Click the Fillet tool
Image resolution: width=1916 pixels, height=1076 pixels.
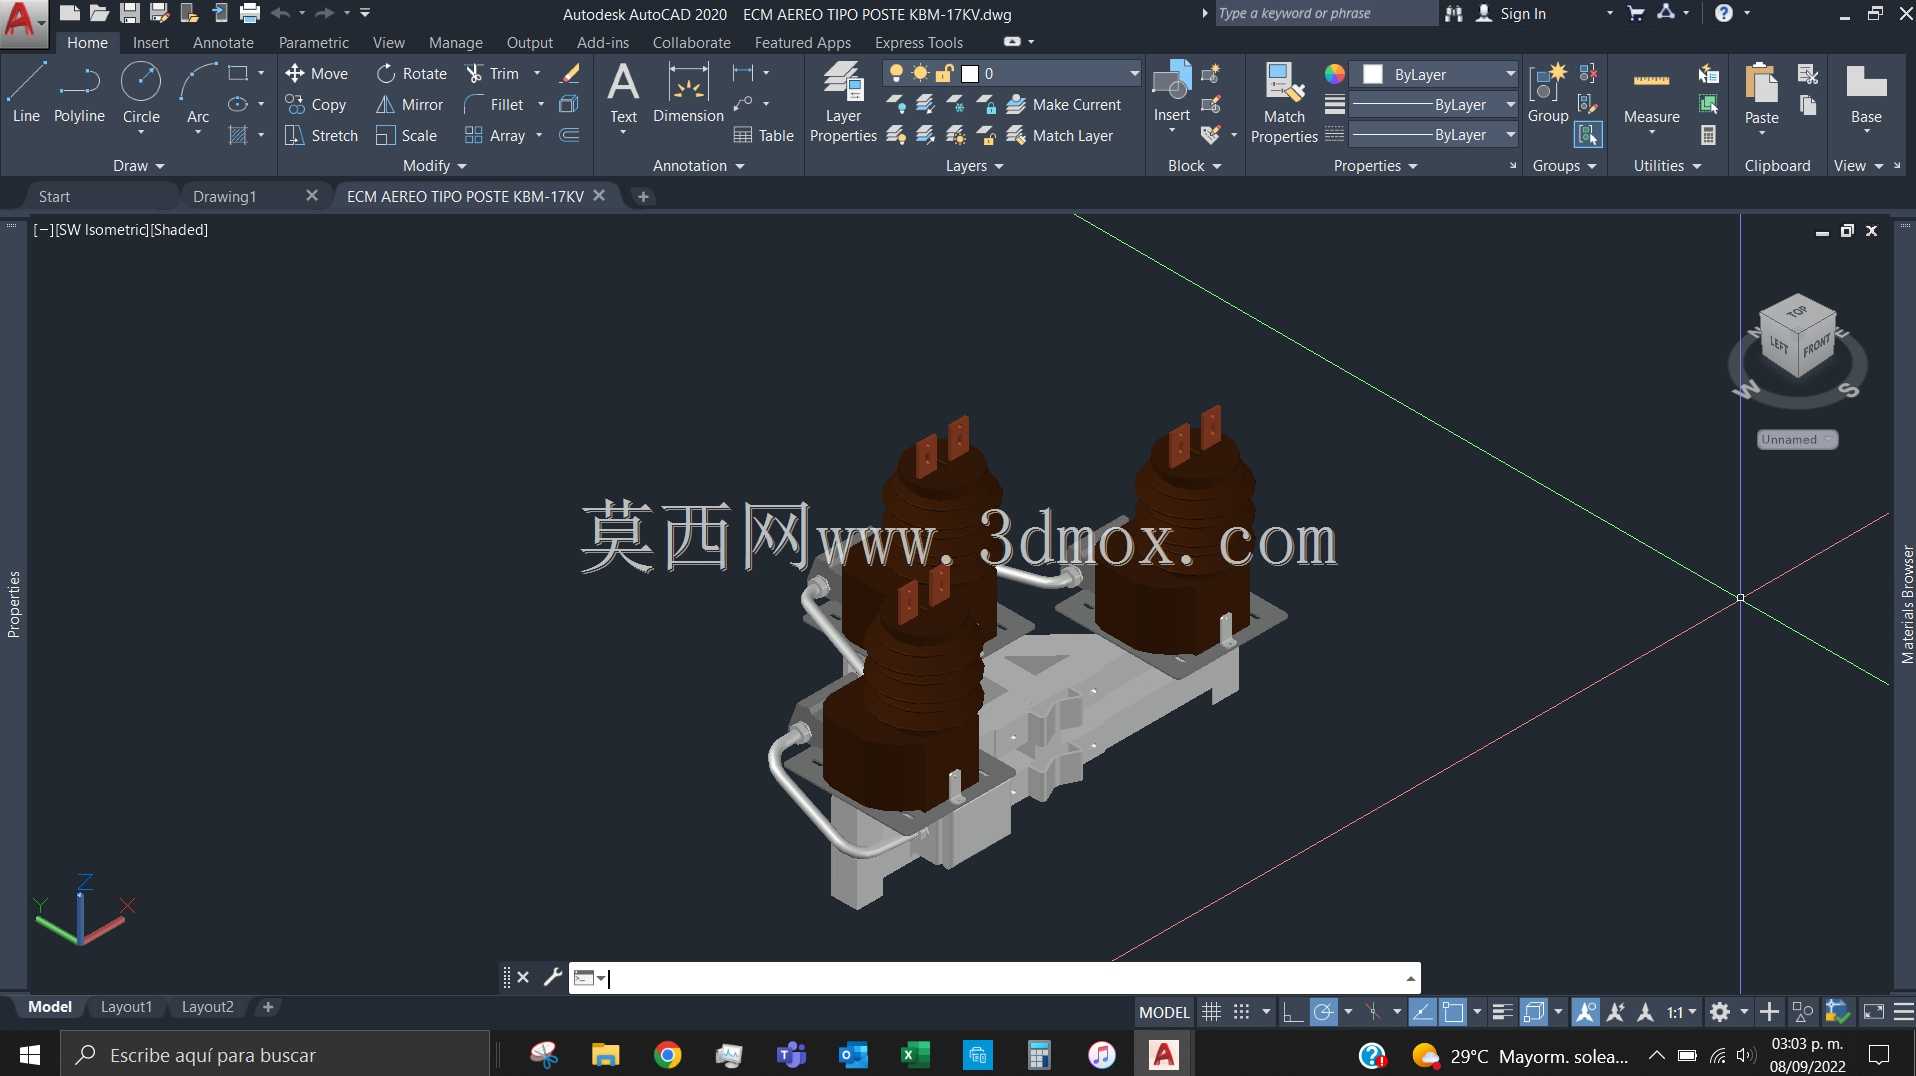tap(494, 104)
